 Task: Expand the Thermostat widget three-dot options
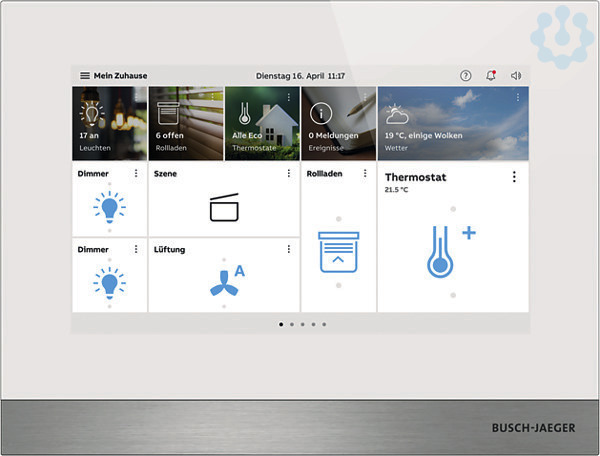click(x=514, y=177)
